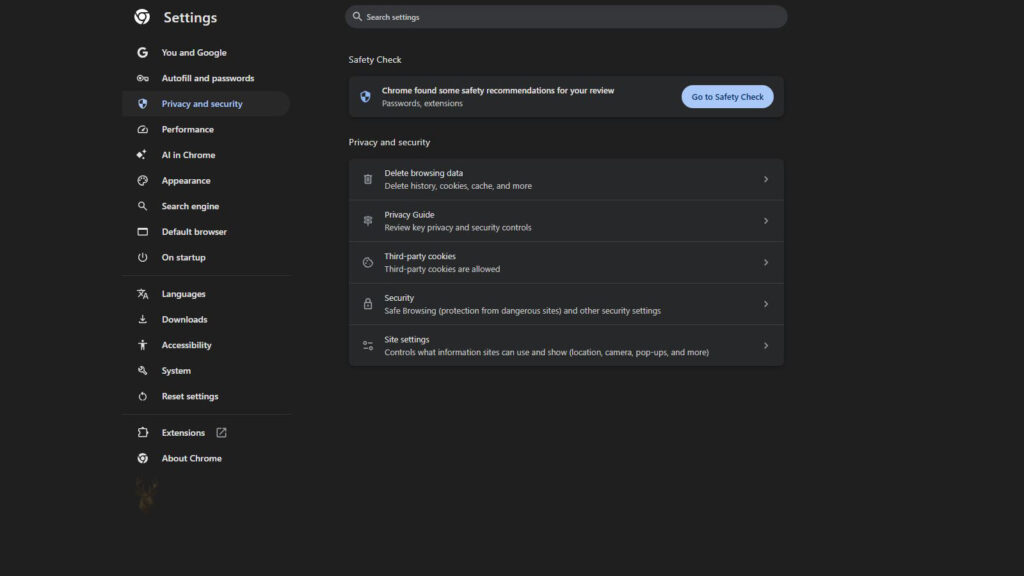Open Reset settings section
1024x576 pixels.
[206, 396]
